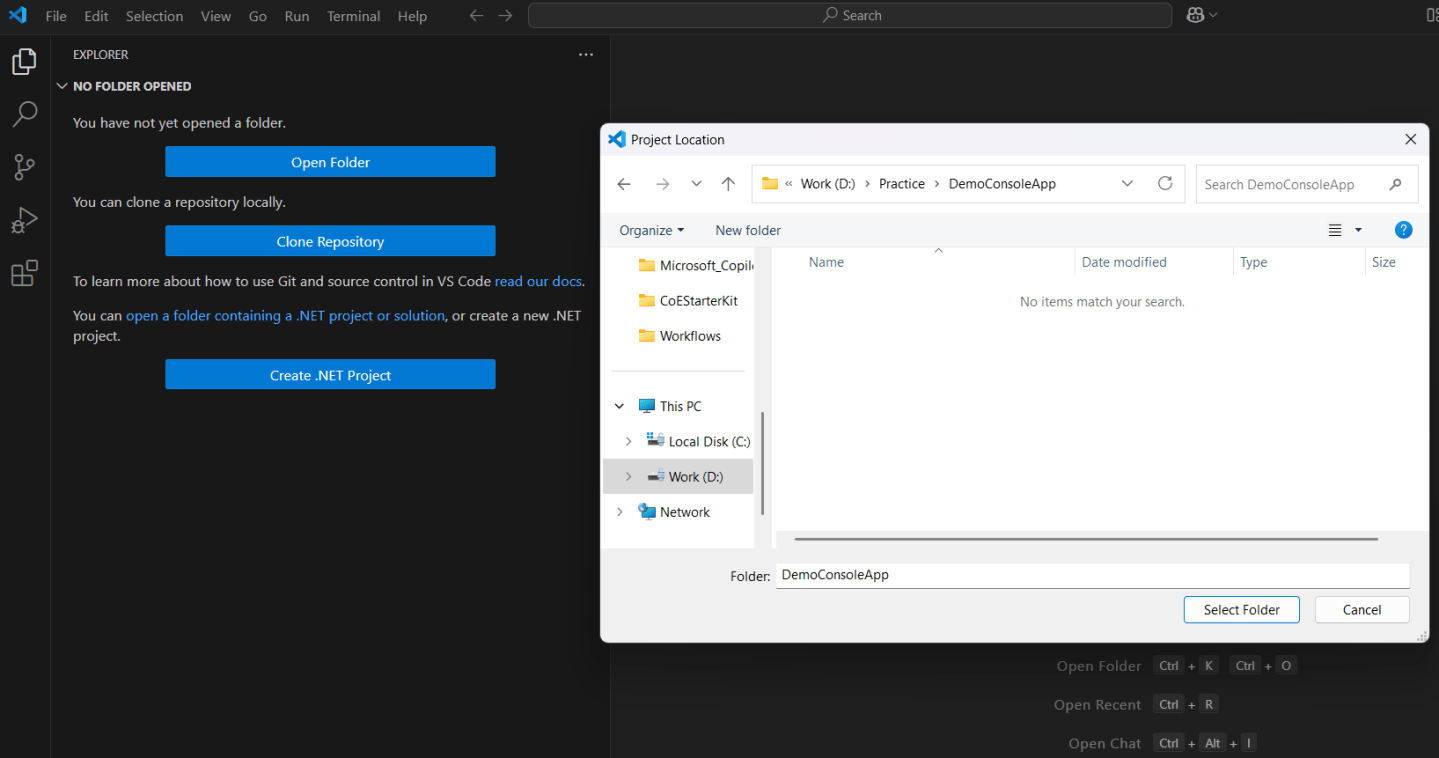The image size is (1439, 758).
Task: Open the Terminal menu
Action: click(x=352, y=15)
